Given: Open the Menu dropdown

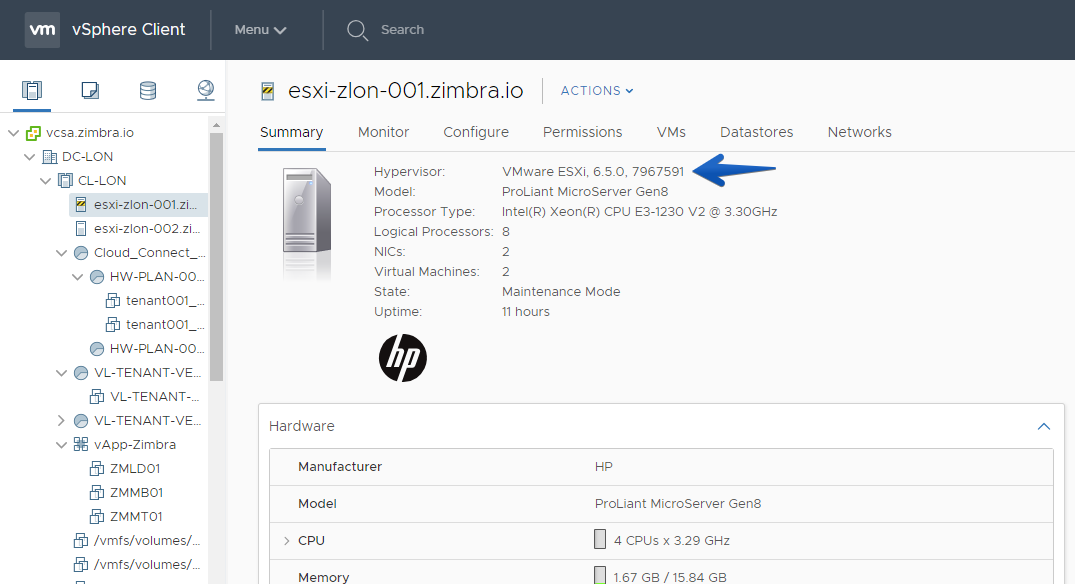Looking at the screenshot, I should point(261,30).
